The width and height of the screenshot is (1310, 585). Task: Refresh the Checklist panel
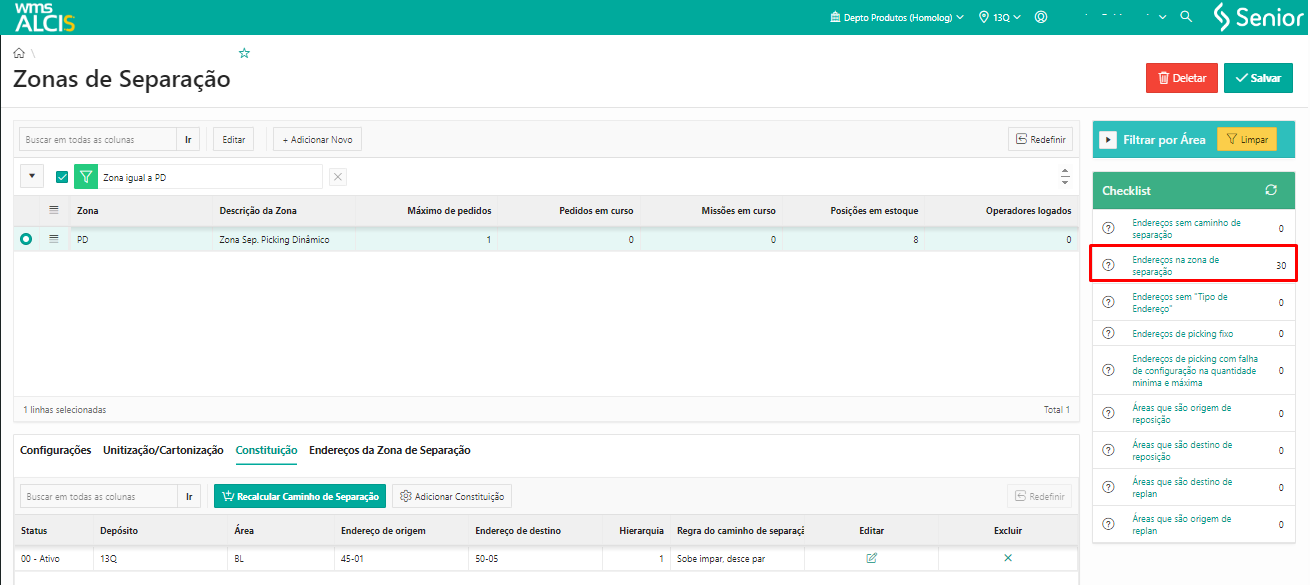(x=1271, y=190)
